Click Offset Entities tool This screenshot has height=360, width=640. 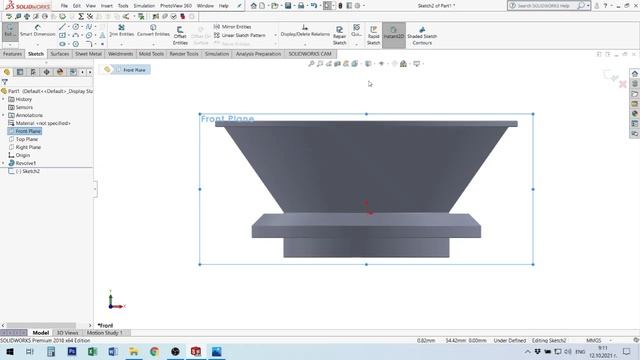pyautogui.click(x=180, y=36)
